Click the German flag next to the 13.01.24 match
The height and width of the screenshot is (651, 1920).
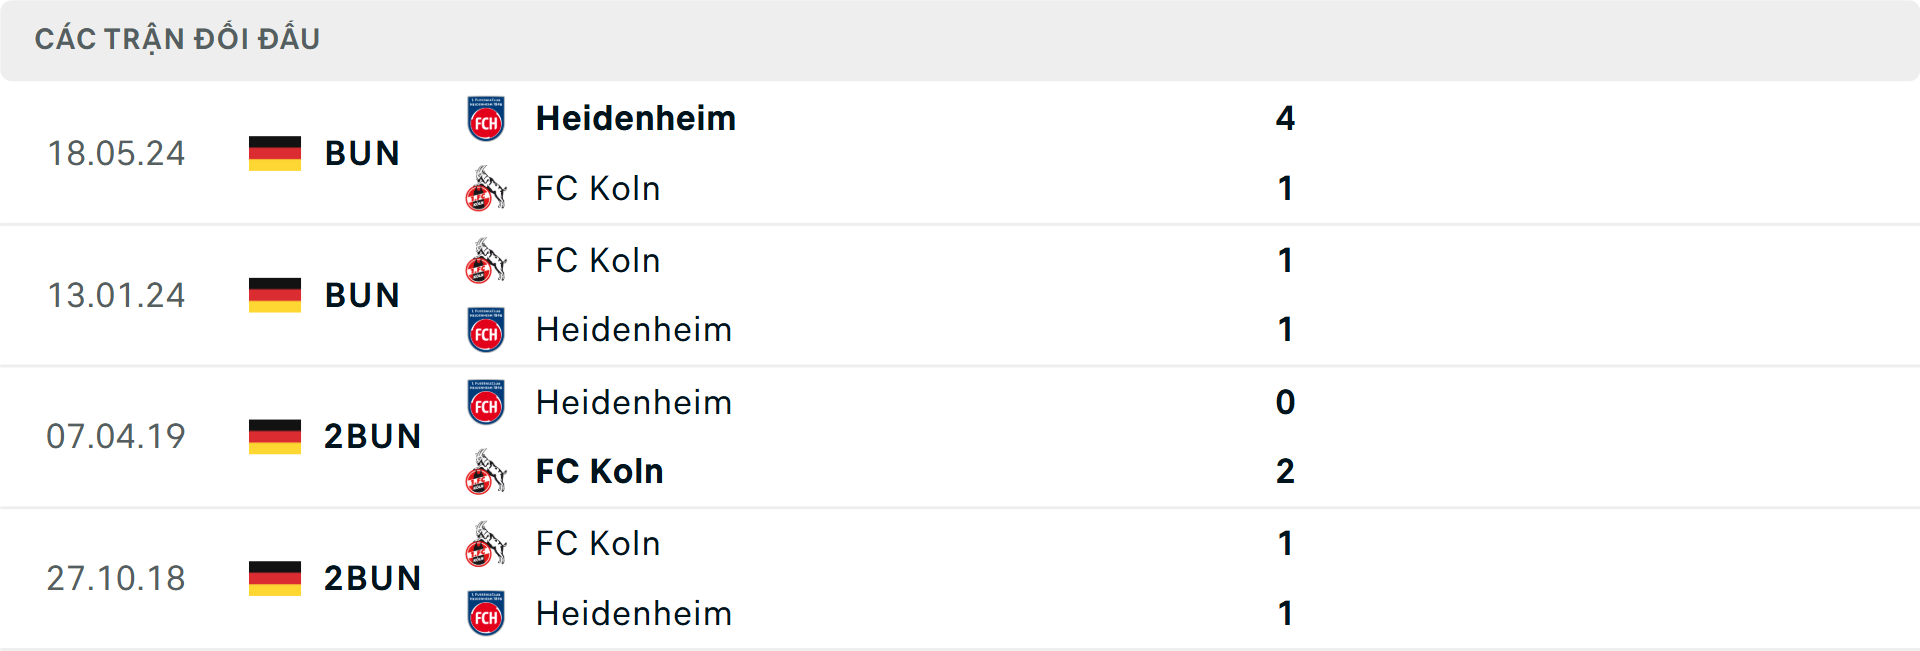tap(275, 295)
